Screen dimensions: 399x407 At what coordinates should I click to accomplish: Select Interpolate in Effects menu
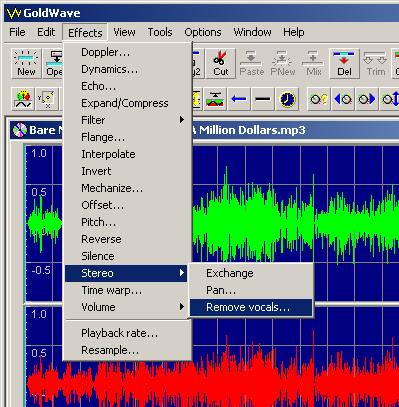click(x=127, y=154)
